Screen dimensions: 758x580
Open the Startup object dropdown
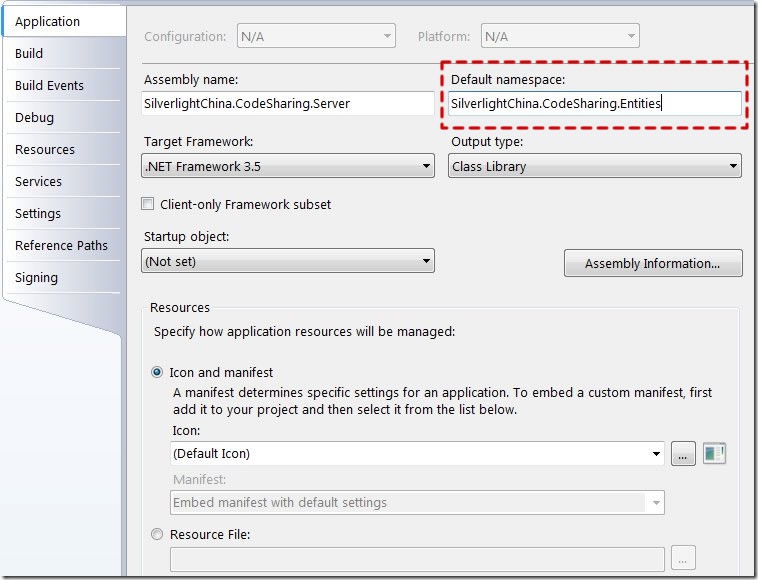(288, 261)
